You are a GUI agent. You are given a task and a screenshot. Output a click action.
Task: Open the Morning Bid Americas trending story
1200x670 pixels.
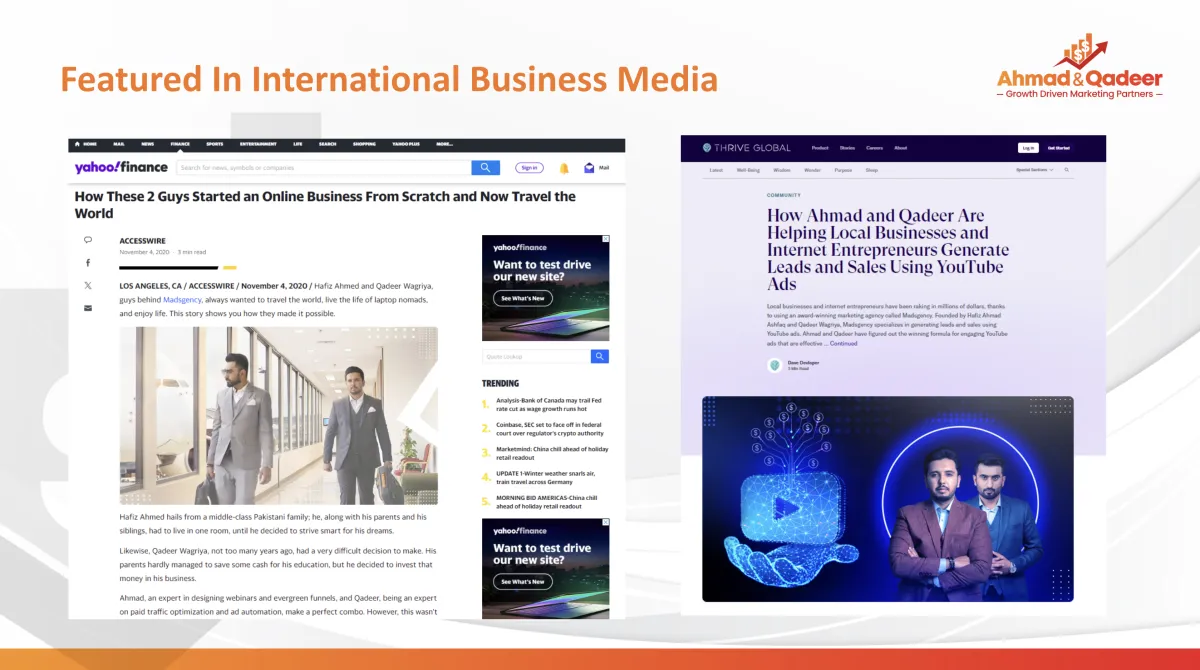pos(547,501)
